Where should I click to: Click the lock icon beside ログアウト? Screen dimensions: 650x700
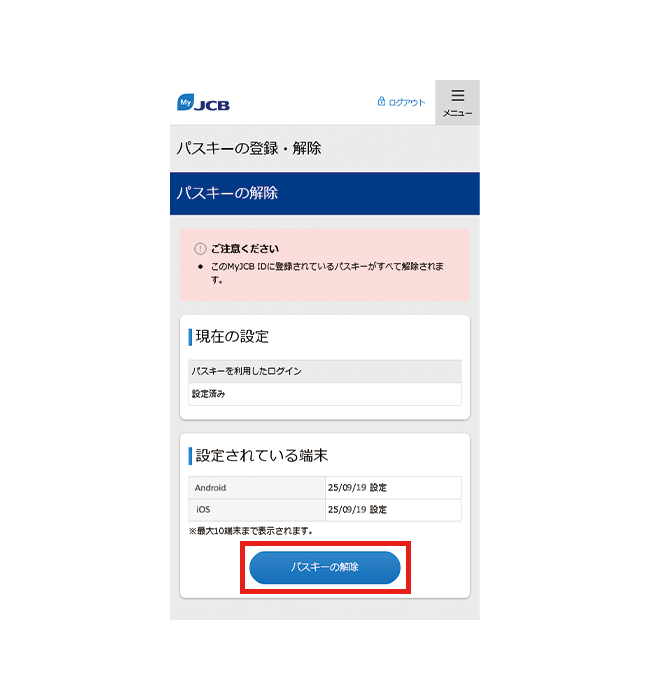point(381,101)
